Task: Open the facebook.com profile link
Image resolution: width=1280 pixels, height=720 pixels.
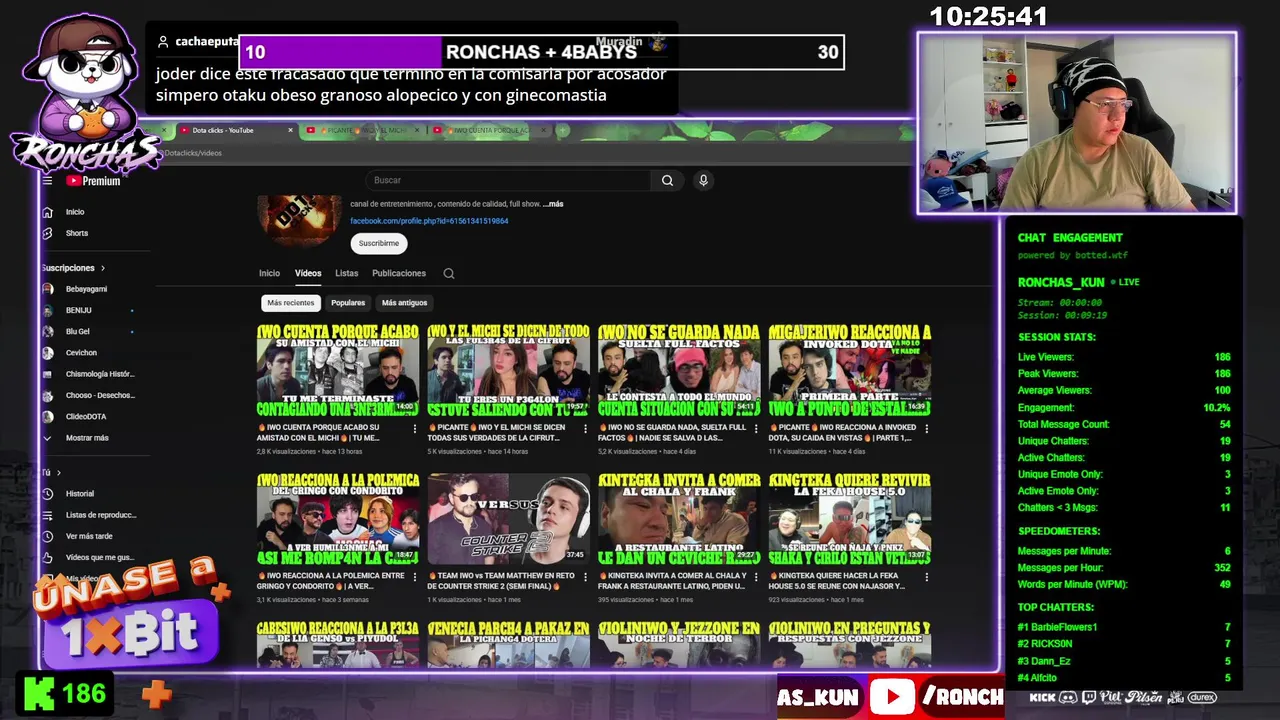Action: pyautogui.click(x=429, y=221)
